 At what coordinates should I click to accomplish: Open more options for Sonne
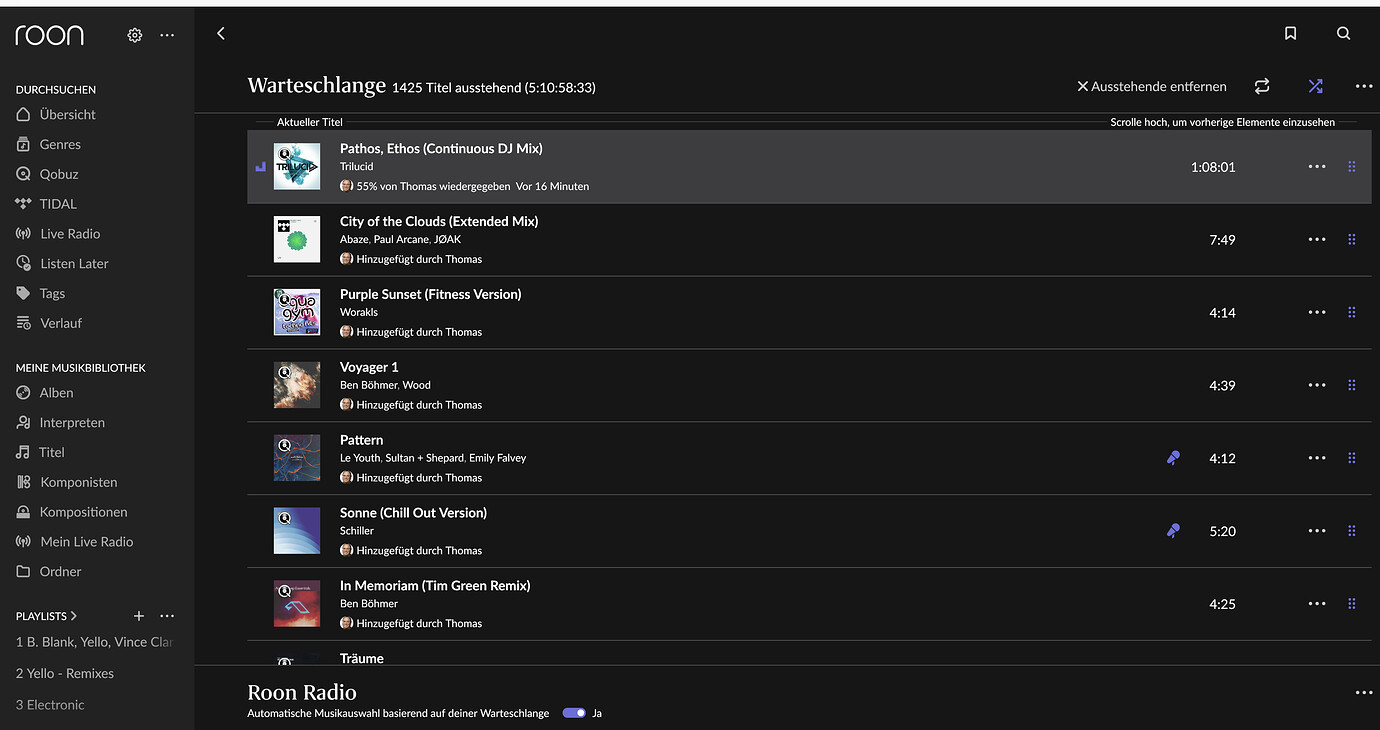(x=1317, y=531)
